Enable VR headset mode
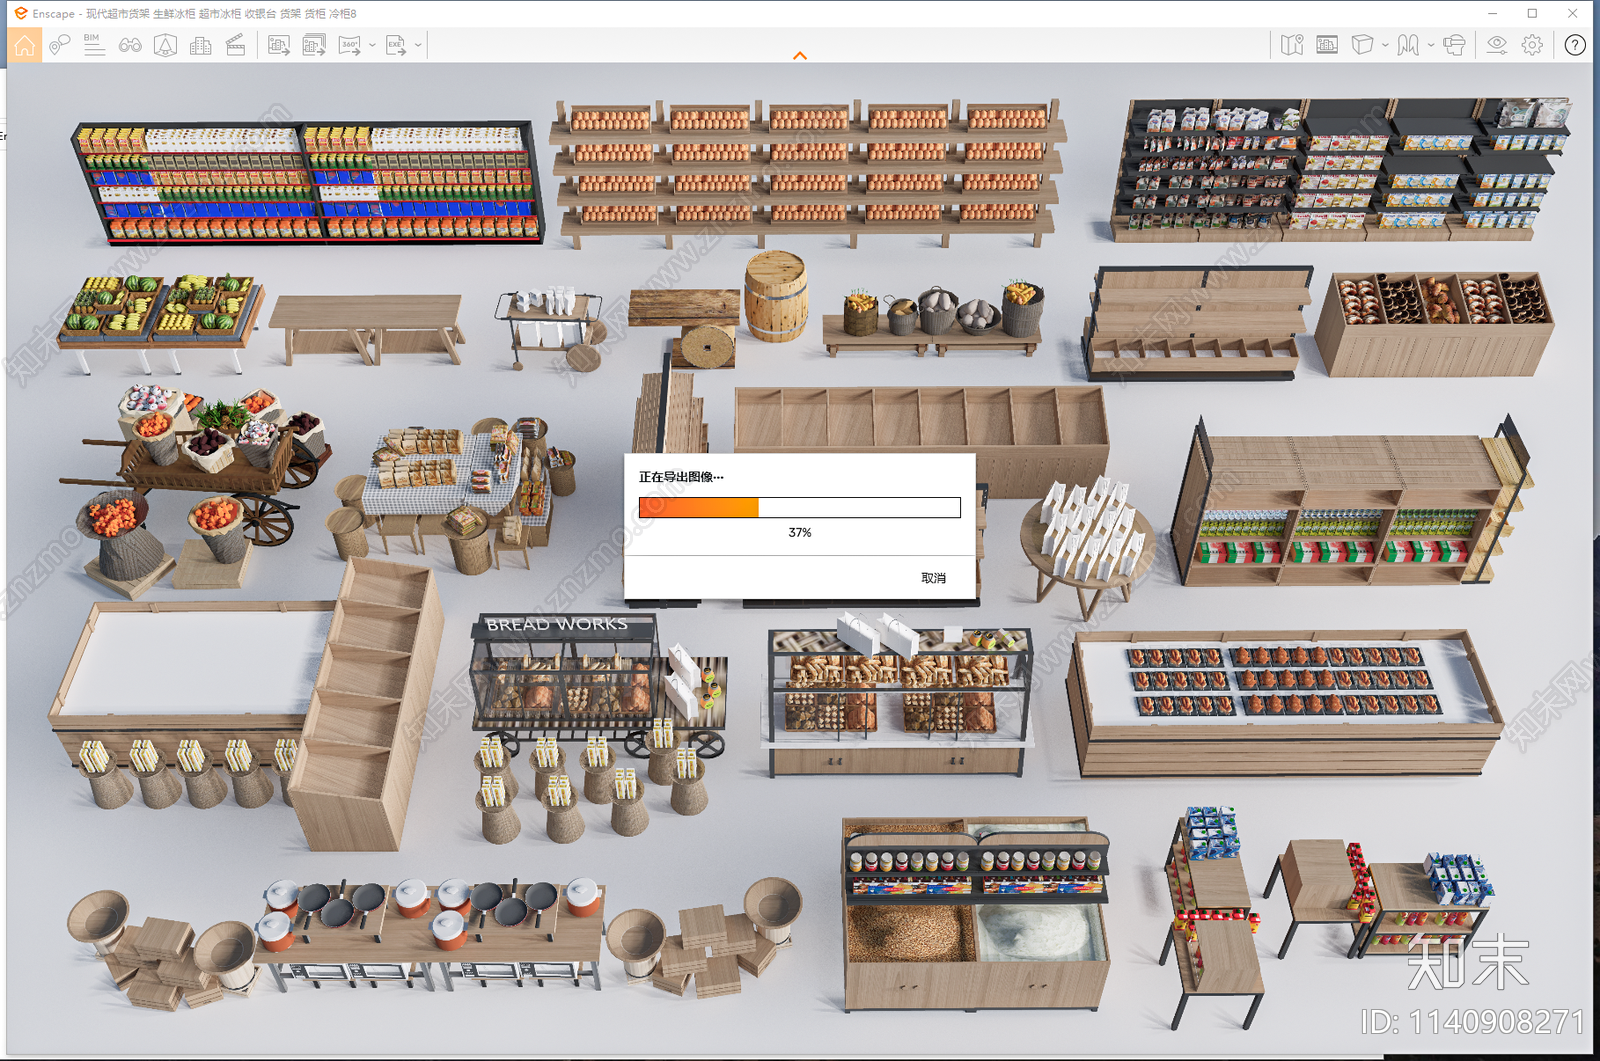This screenshot has width=1600, height=1061. pos(1454,45)
